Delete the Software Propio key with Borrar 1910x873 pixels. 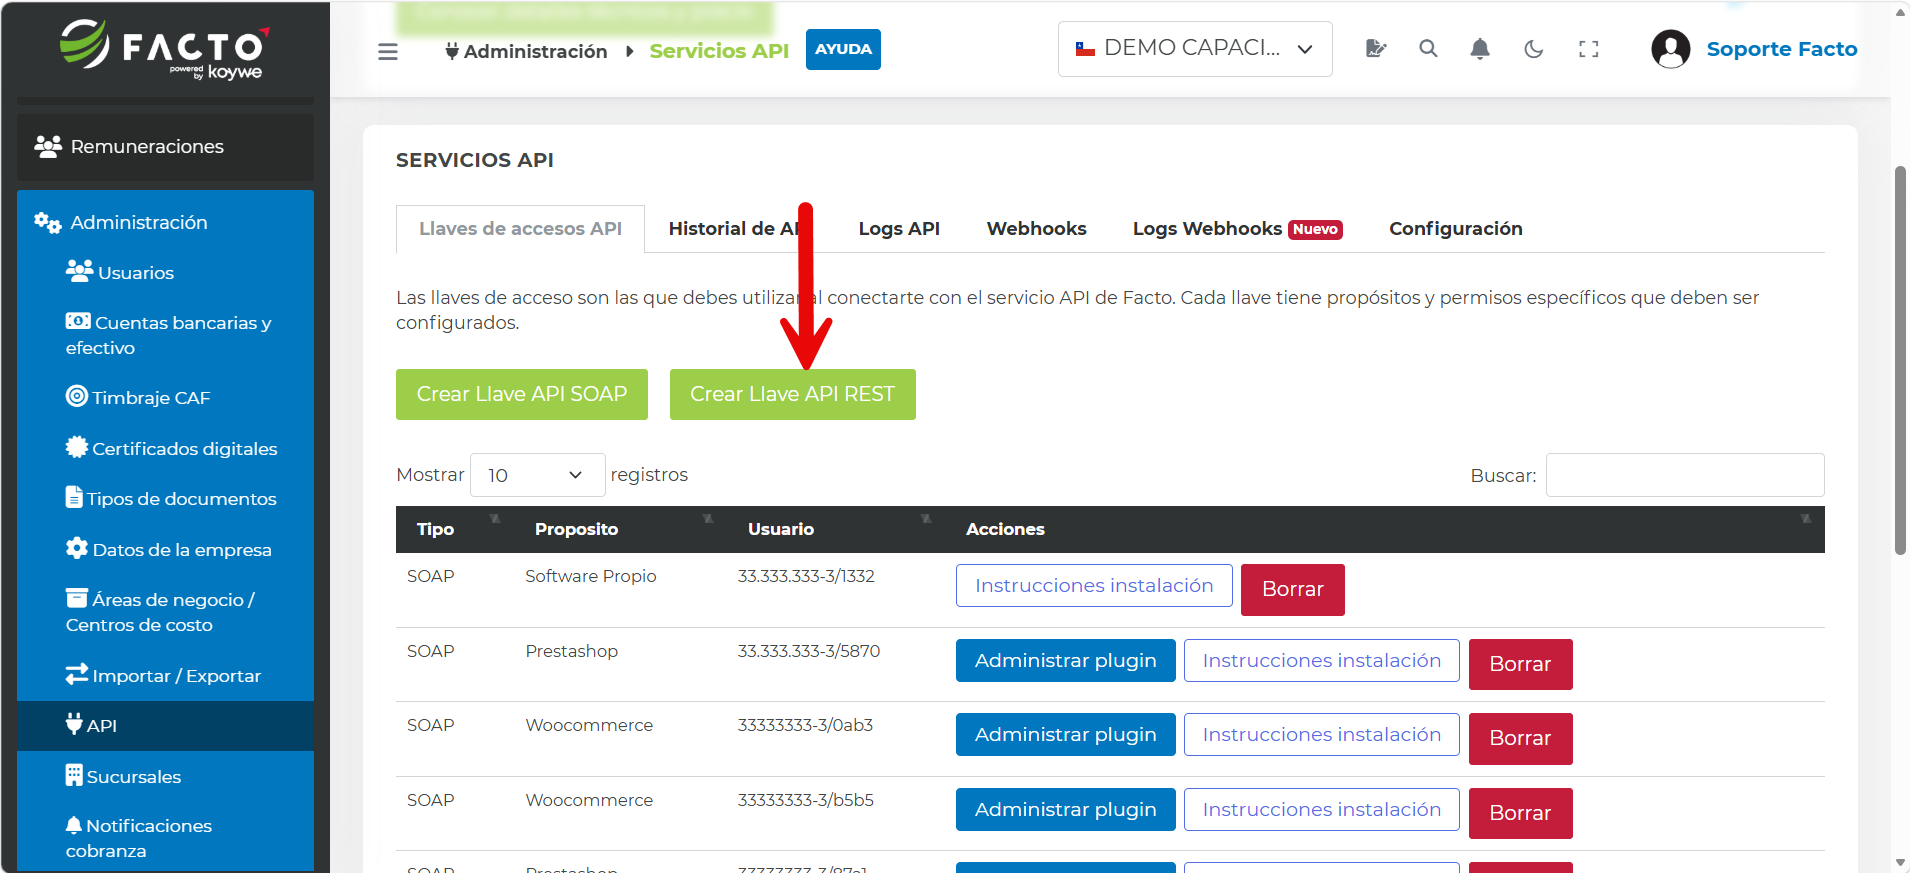click(1293, 589)
